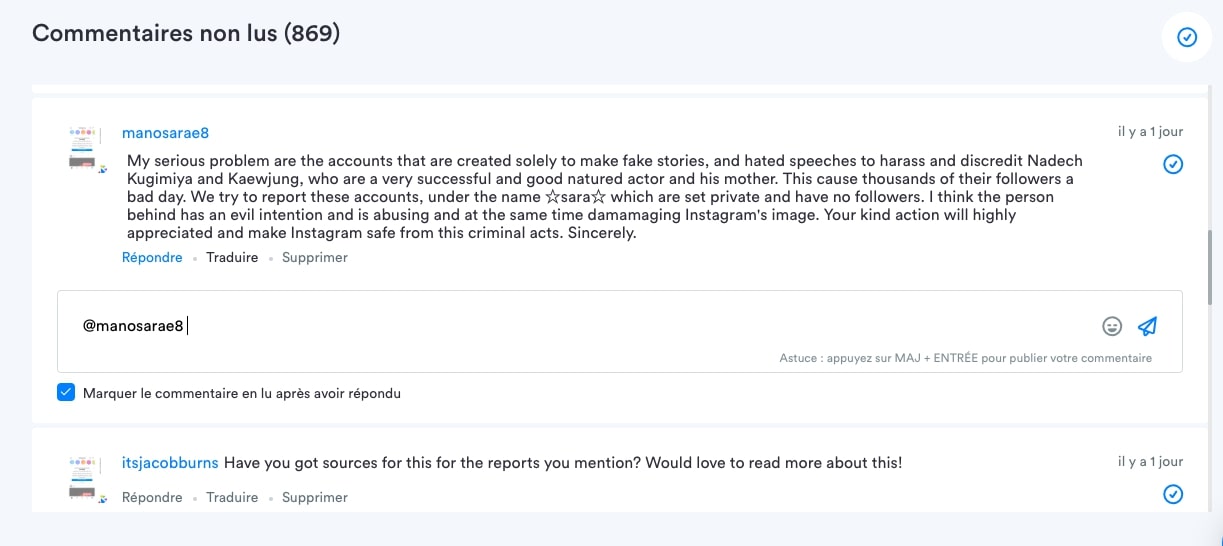Delete itsjacobburns comment via Supprimer

315,497
